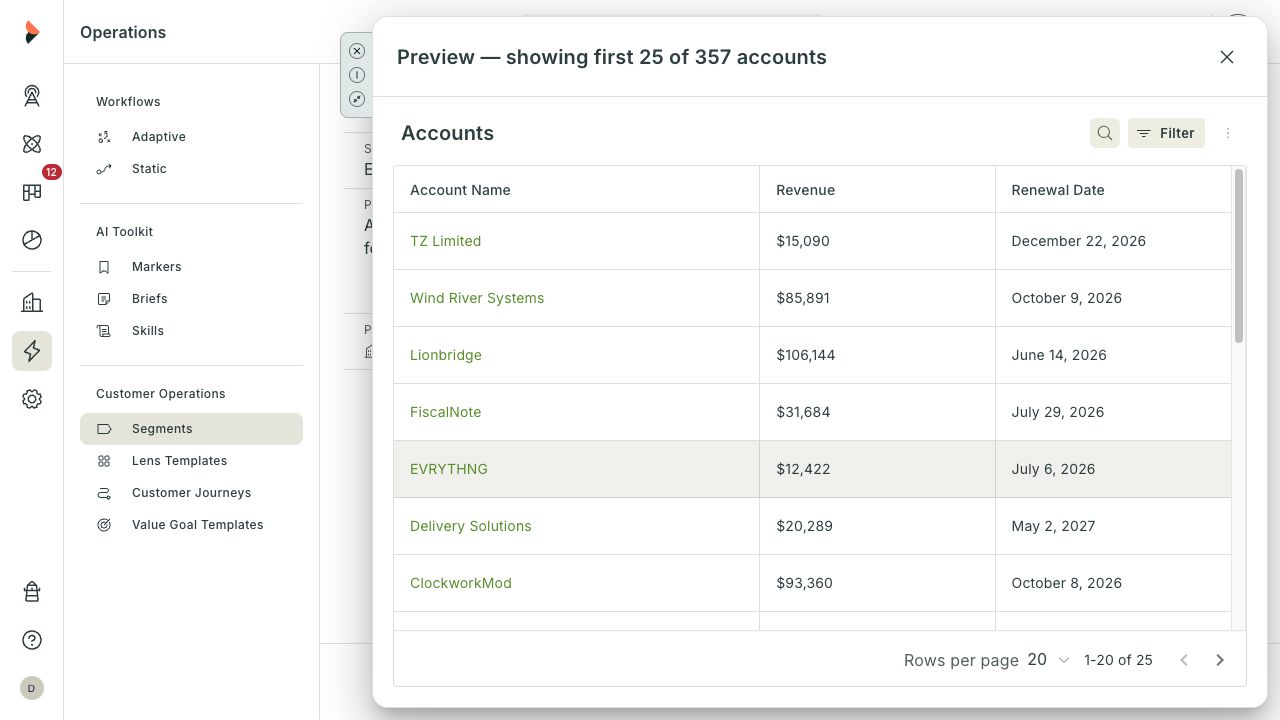
Task: Open Rows per page dropdown
Action: coord(1049,660)
